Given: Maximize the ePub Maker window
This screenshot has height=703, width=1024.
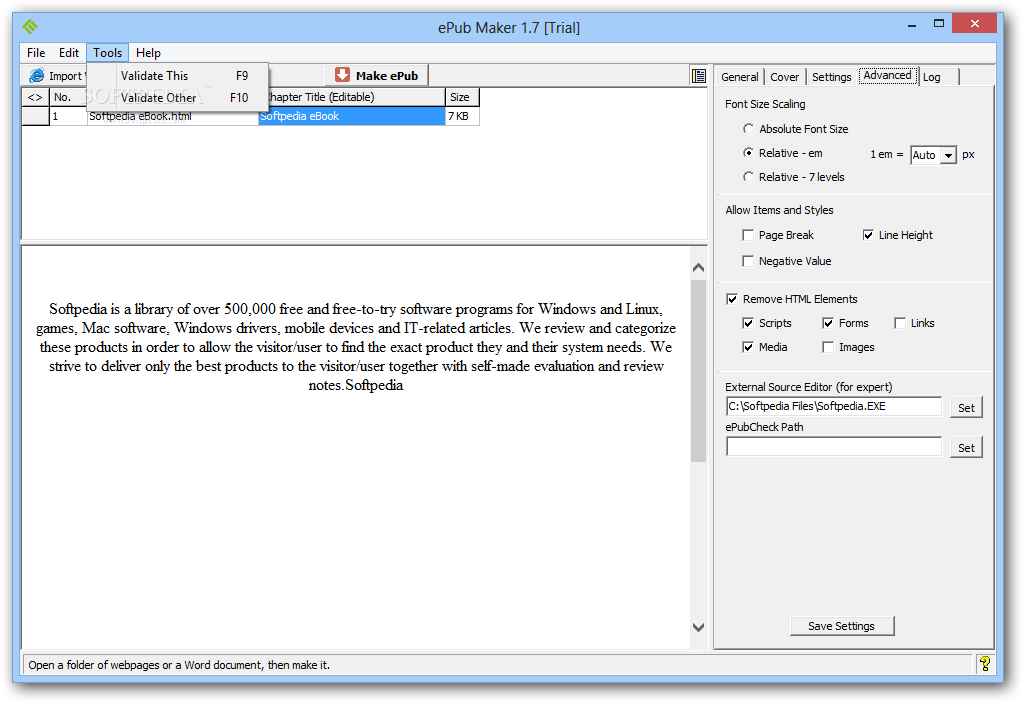Looking at the screenshot, I should click(938, 24).
